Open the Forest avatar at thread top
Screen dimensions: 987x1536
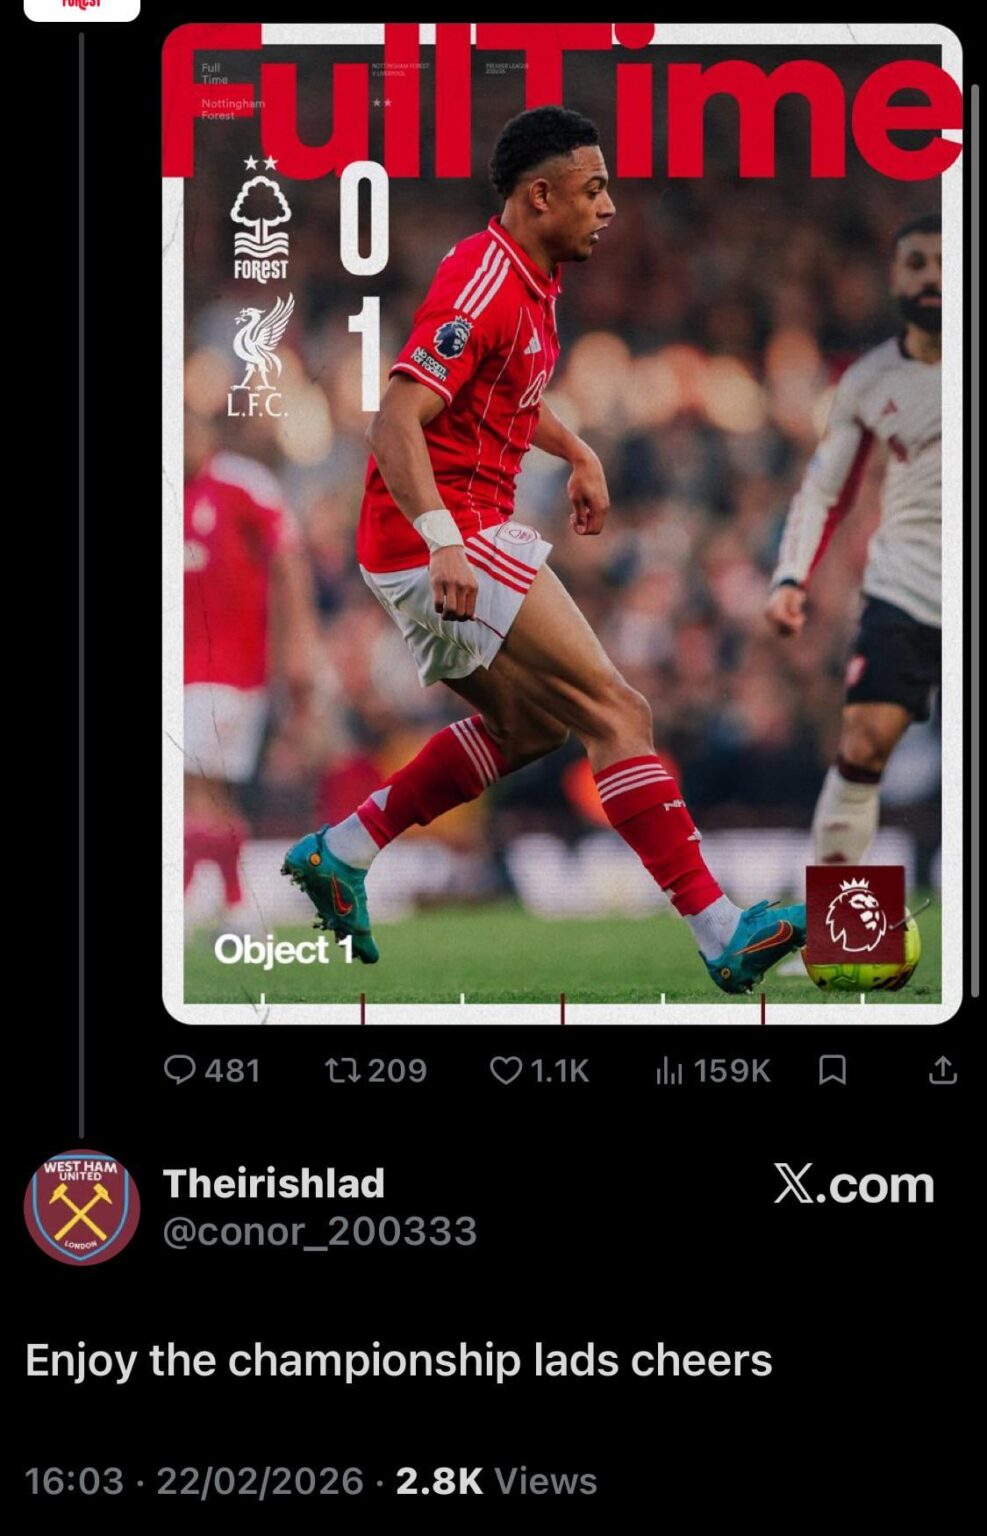pyautogui.click(x=82, y=9)
